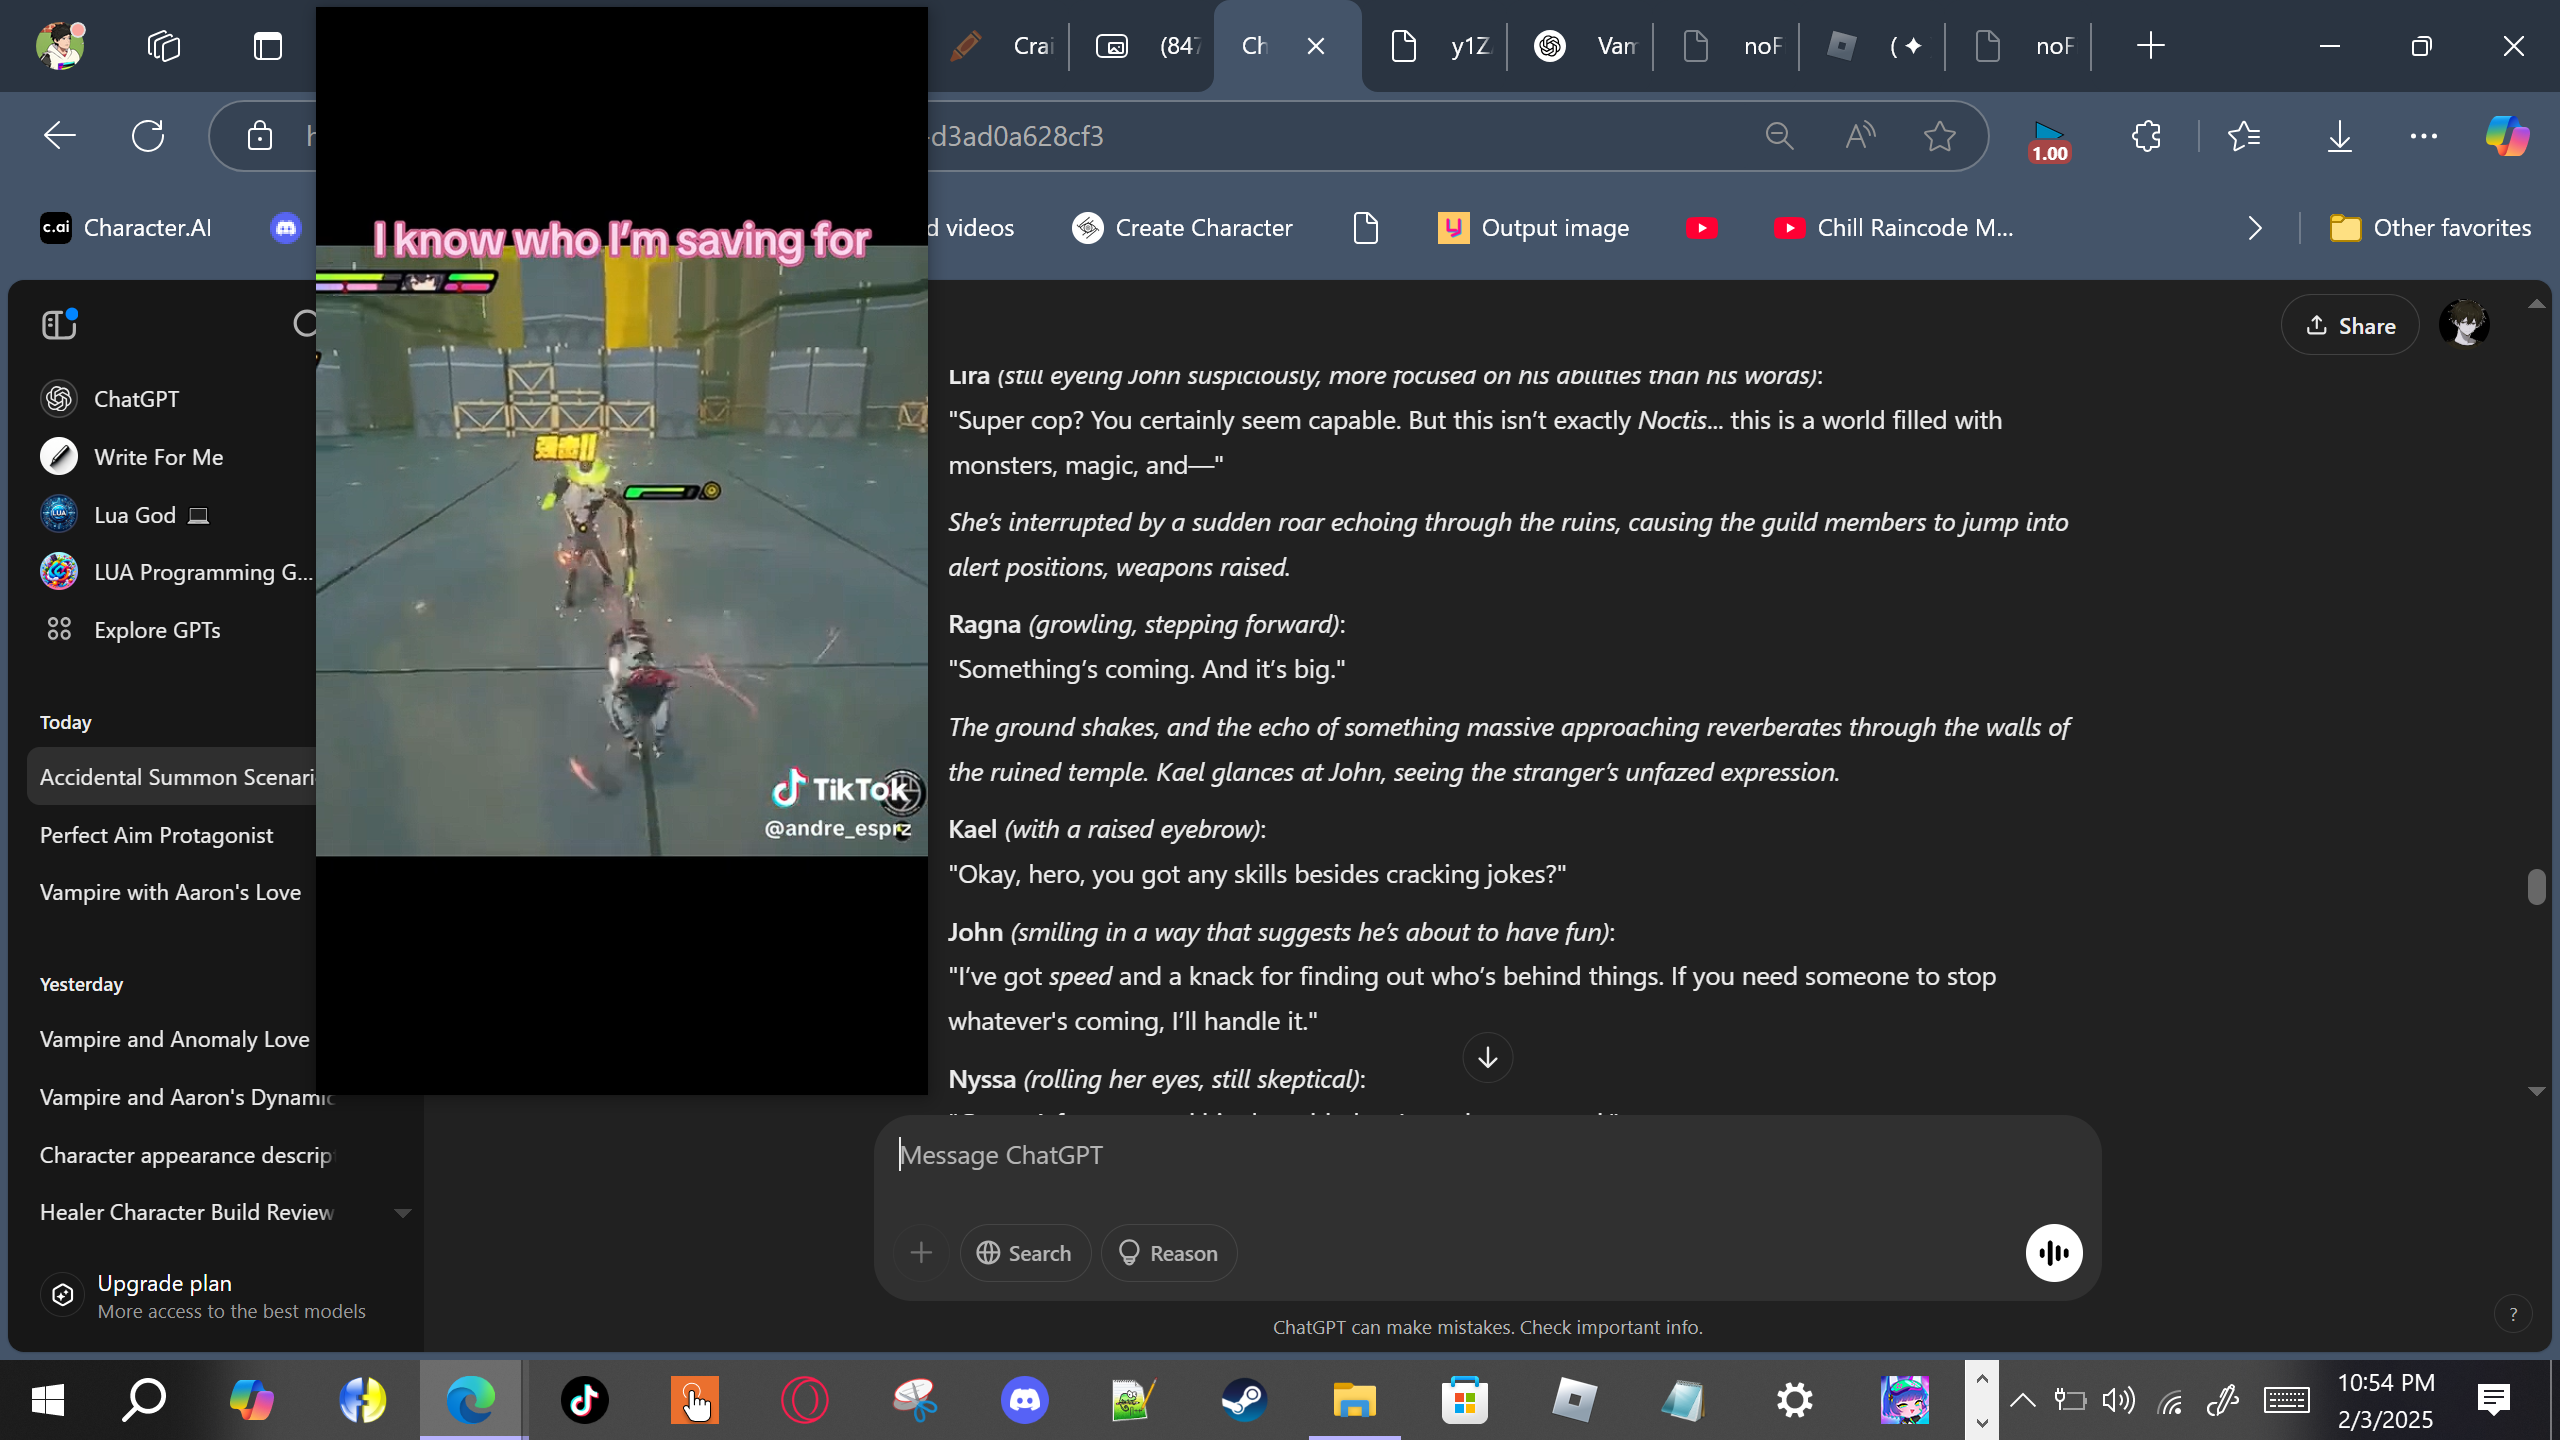This screenshot has width=2560, height=1440.
Task: Open Copilot in the browser toolbar
Action: [x=2507, y=136]
